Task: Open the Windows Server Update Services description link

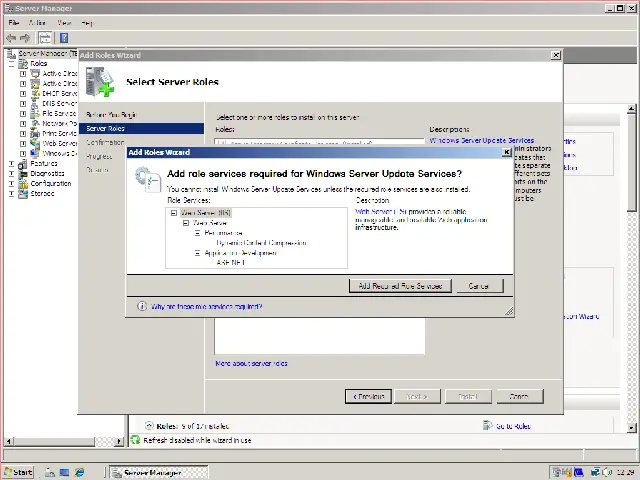Action: (x=482, y=140)
